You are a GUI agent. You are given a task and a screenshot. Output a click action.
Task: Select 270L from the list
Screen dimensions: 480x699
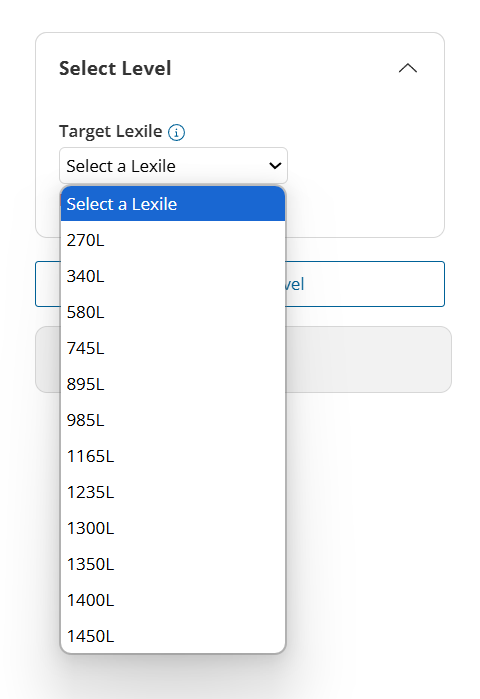(173, 240)
